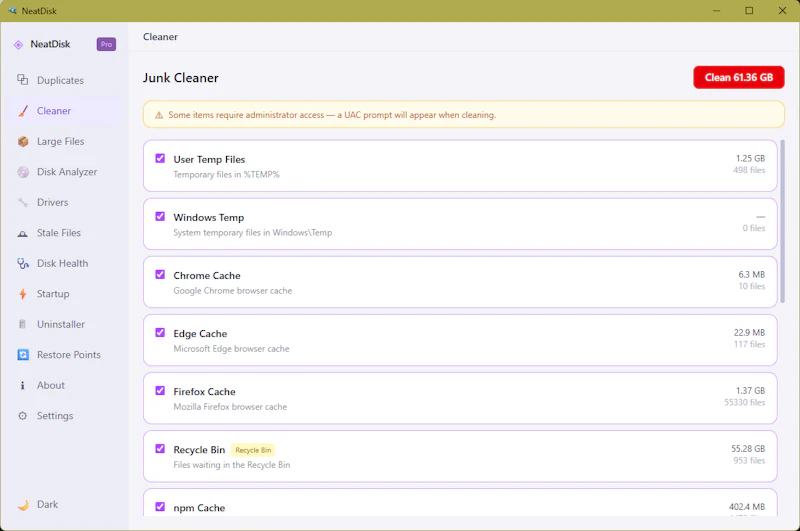Click the administrator access warning banner

463,115
